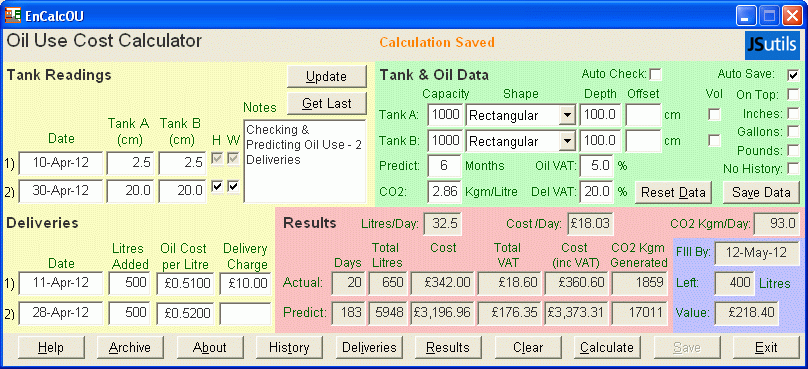The image size is (808, 369).
Task: Open the Archive button
Action: click(129, 347)
